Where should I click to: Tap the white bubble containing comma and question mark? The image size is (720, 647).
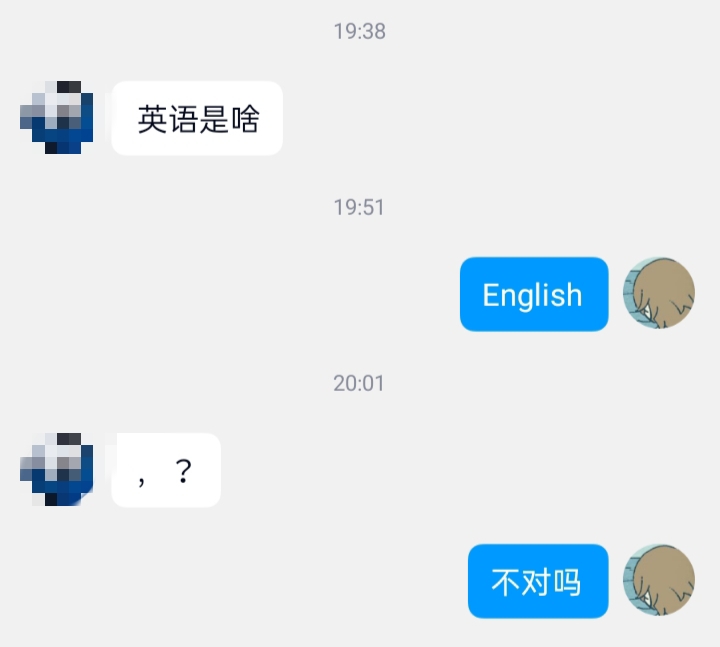(166, 470)
